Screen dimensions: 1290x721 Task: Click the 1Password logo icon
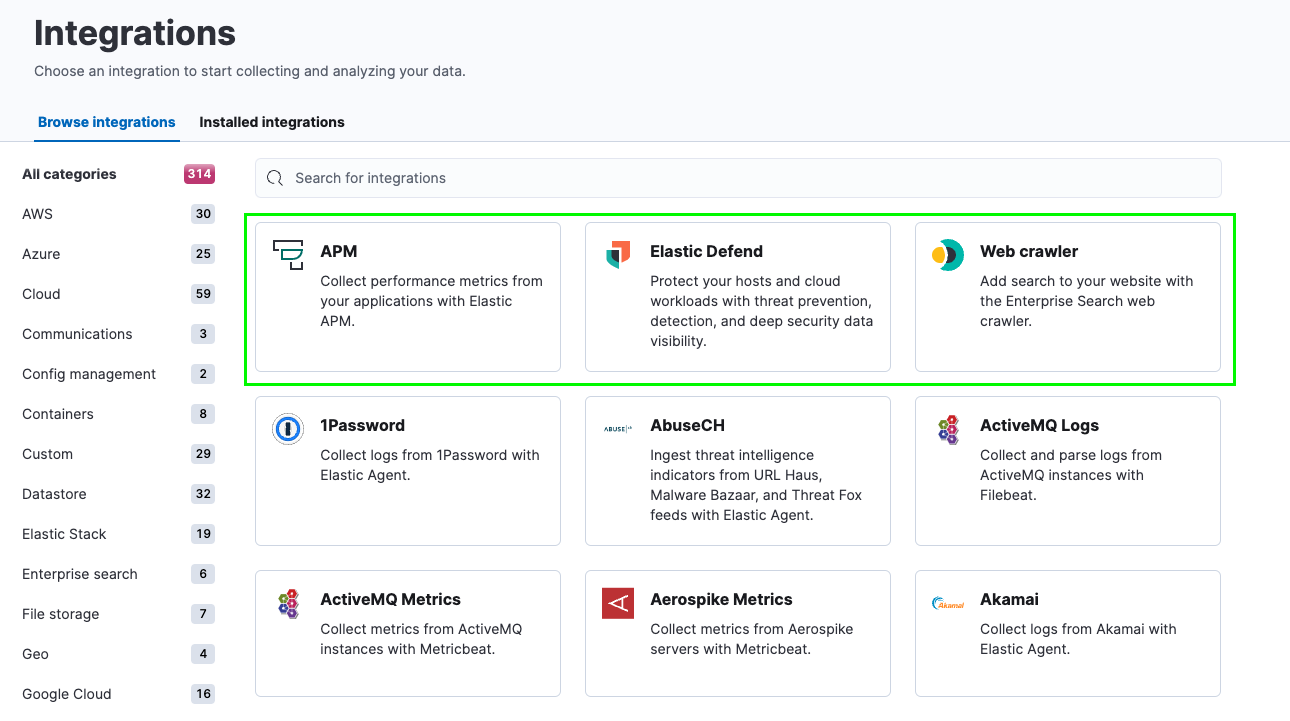pyautogui.click(x=288, y=429)
